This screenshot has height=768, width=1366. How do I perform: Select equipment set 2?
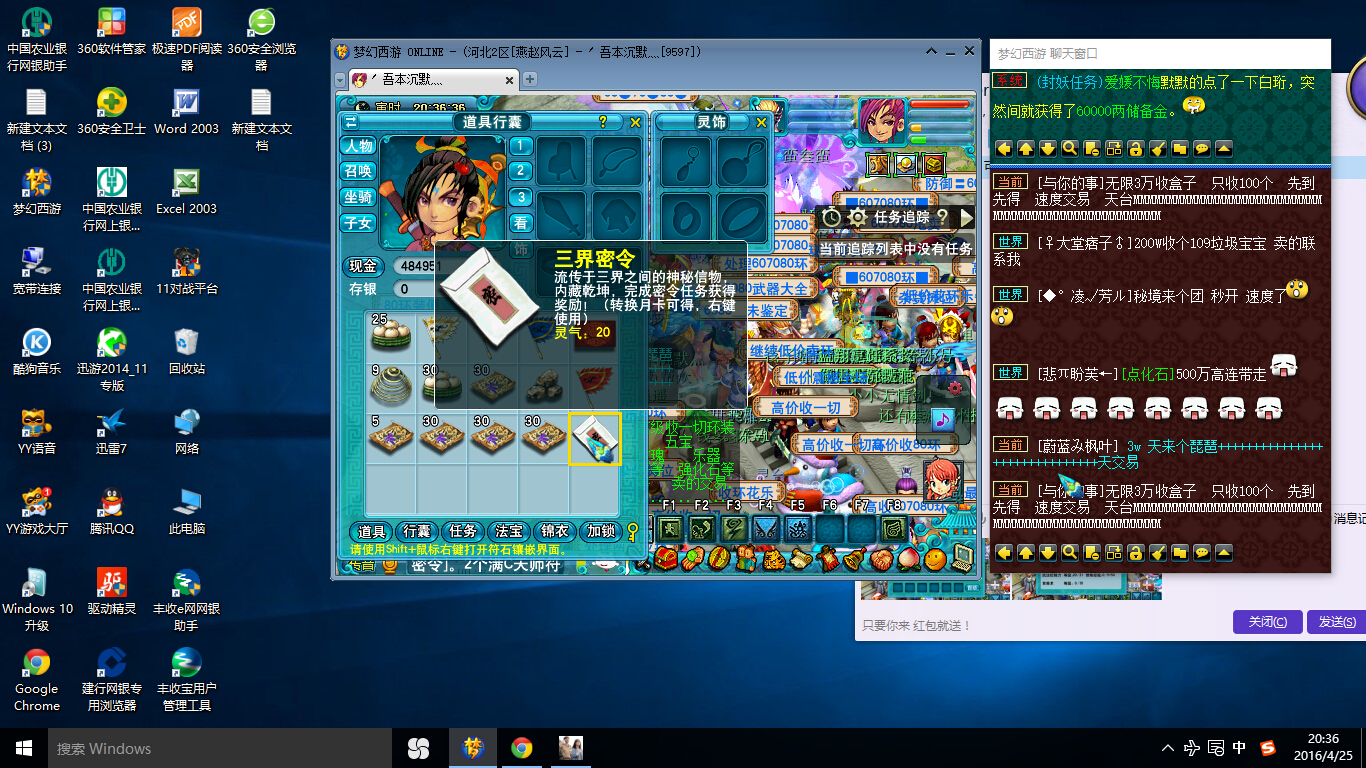520,172
